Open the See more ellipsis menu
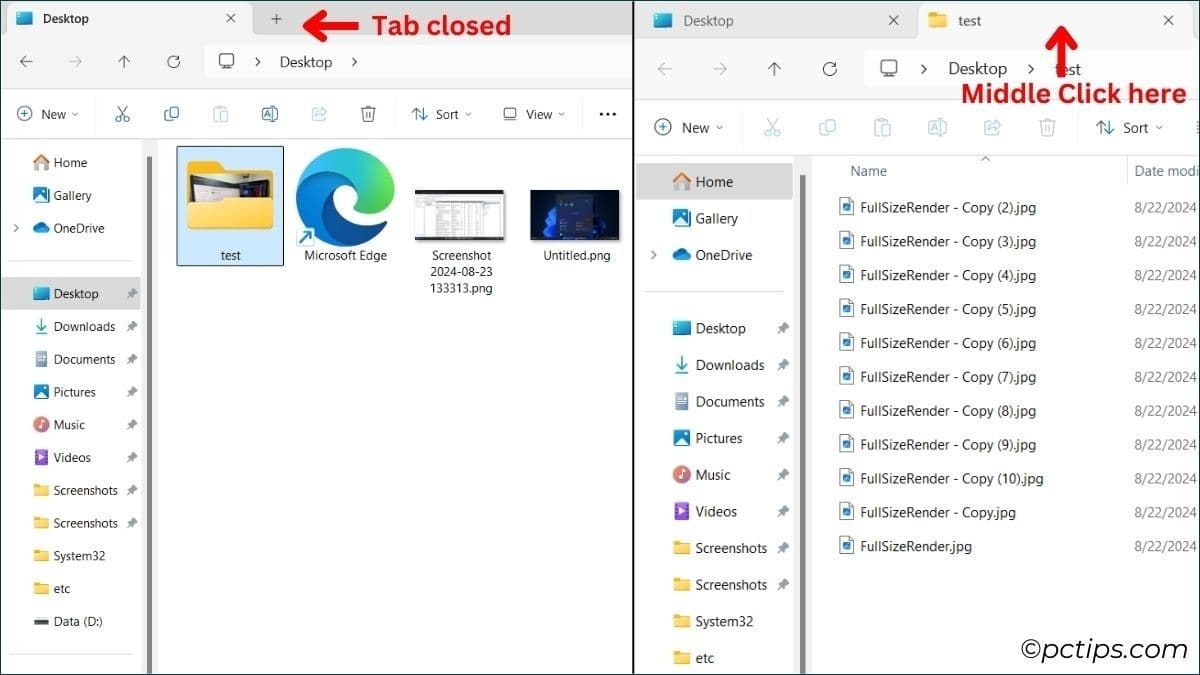1200x675 pixels. (x=607, y=114)
